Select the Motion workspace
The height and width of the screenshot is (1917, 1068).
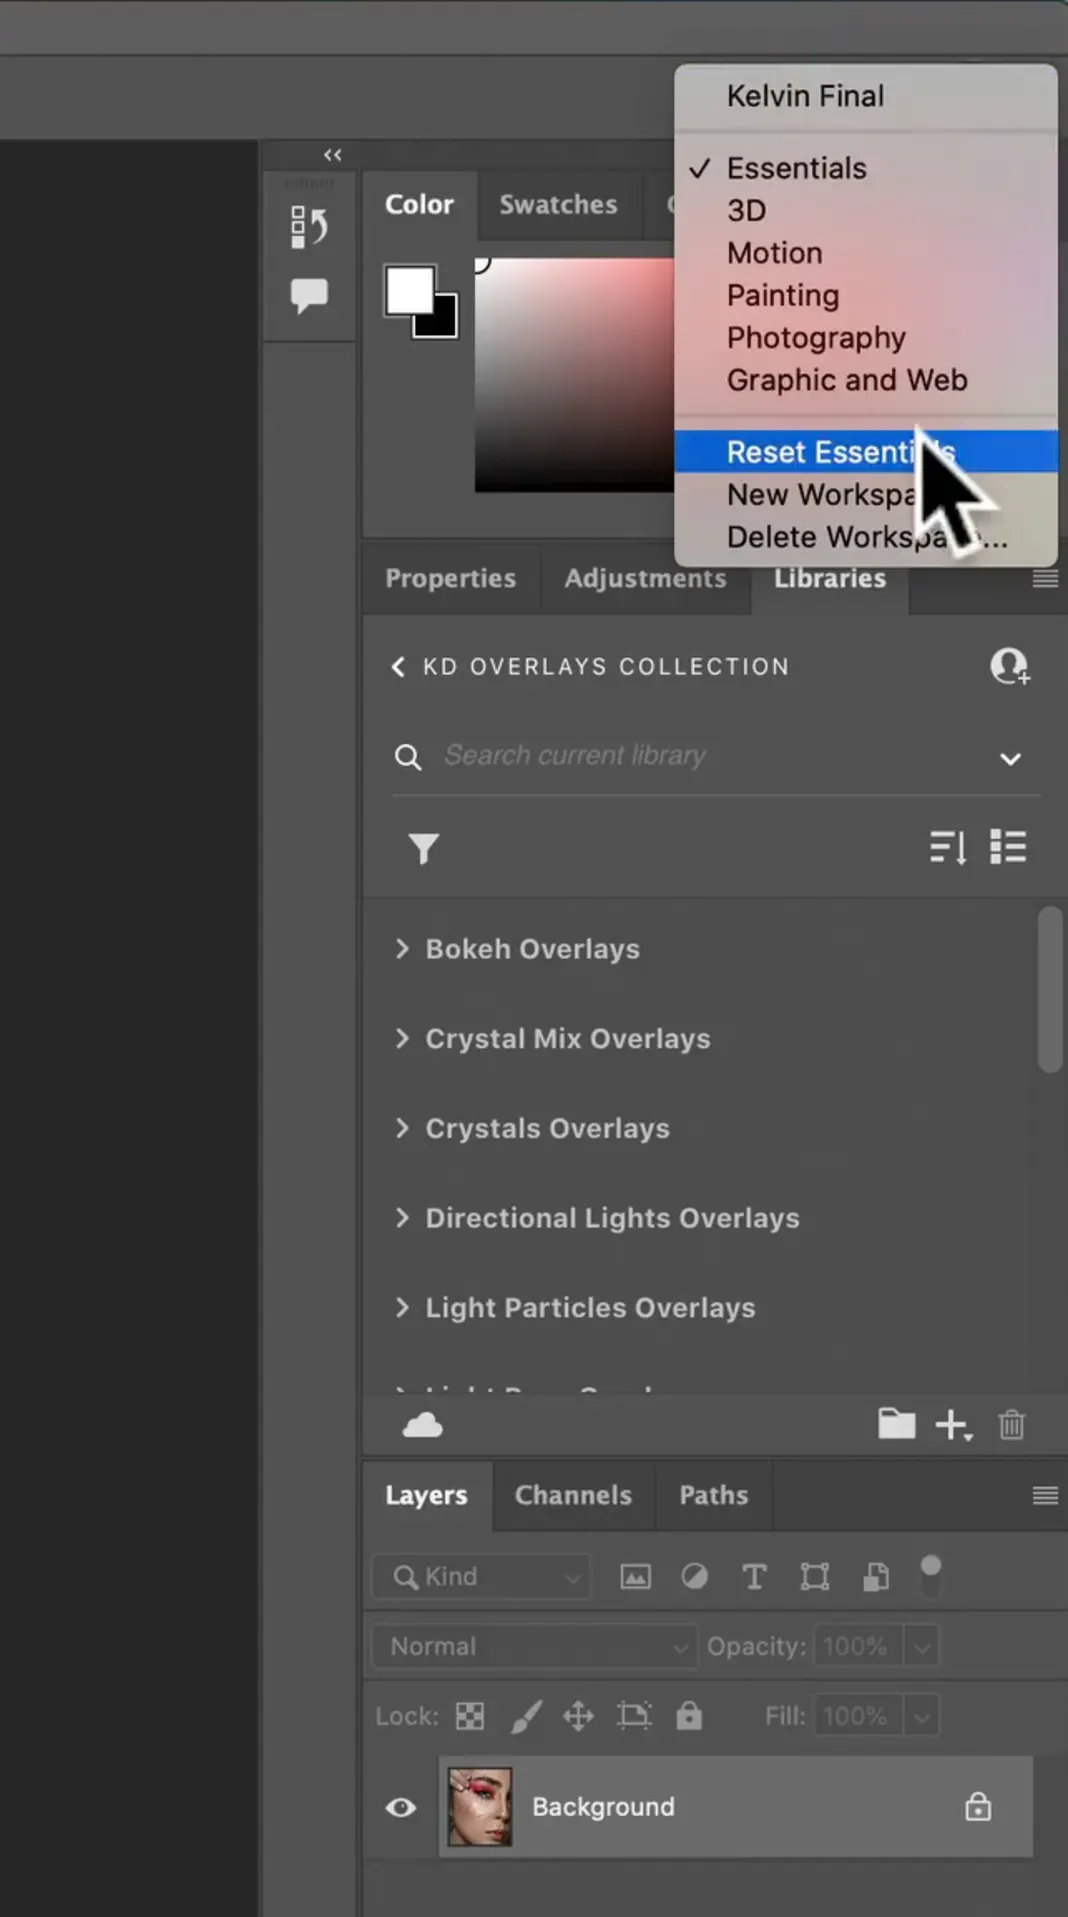click(x=866, y=253)
